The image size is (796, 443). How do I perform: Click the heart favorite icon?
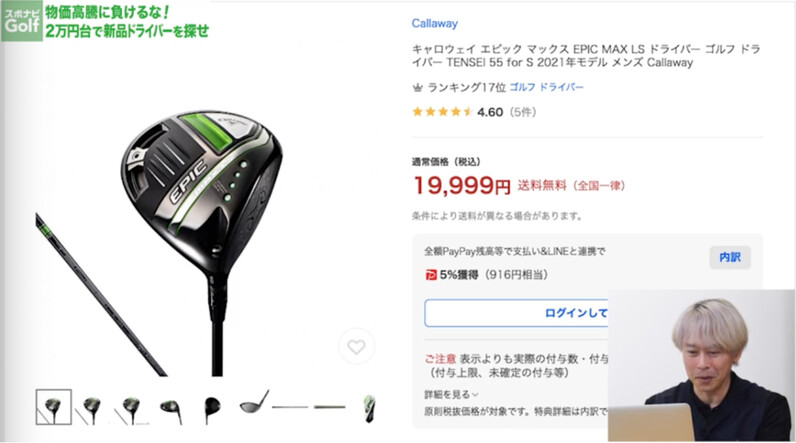(x=356, y=347)
